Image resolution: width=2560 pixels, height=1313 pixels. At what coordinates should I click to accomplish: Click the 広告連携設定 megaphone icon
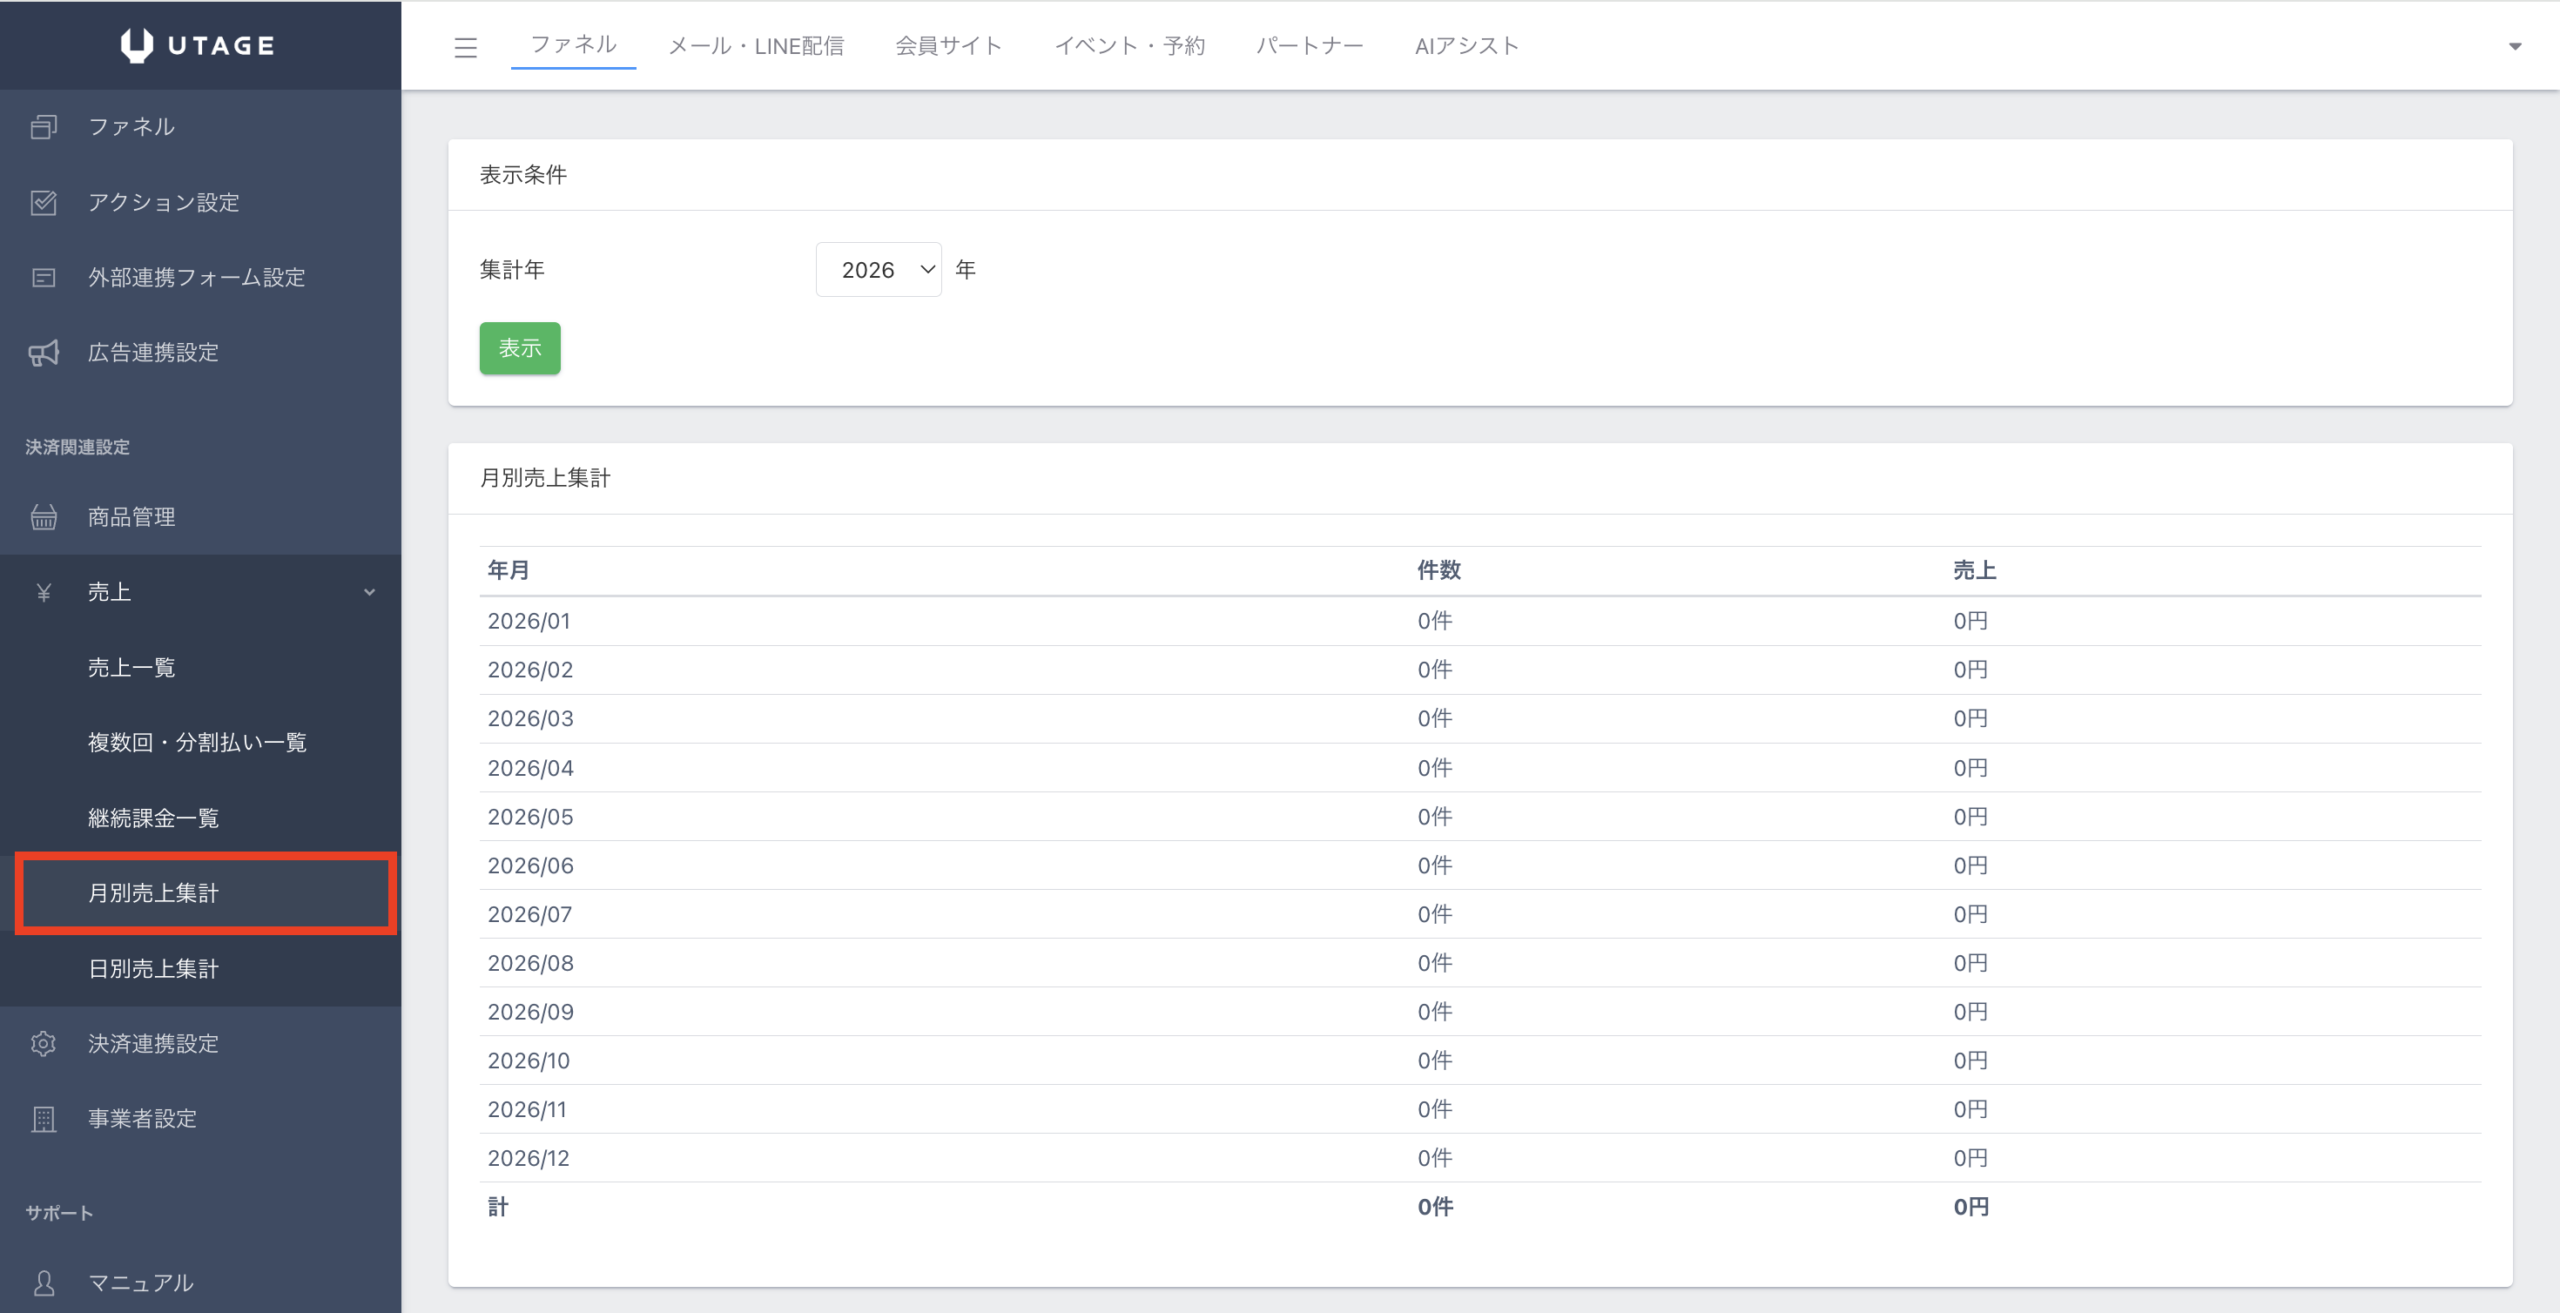tap(43, 352)
